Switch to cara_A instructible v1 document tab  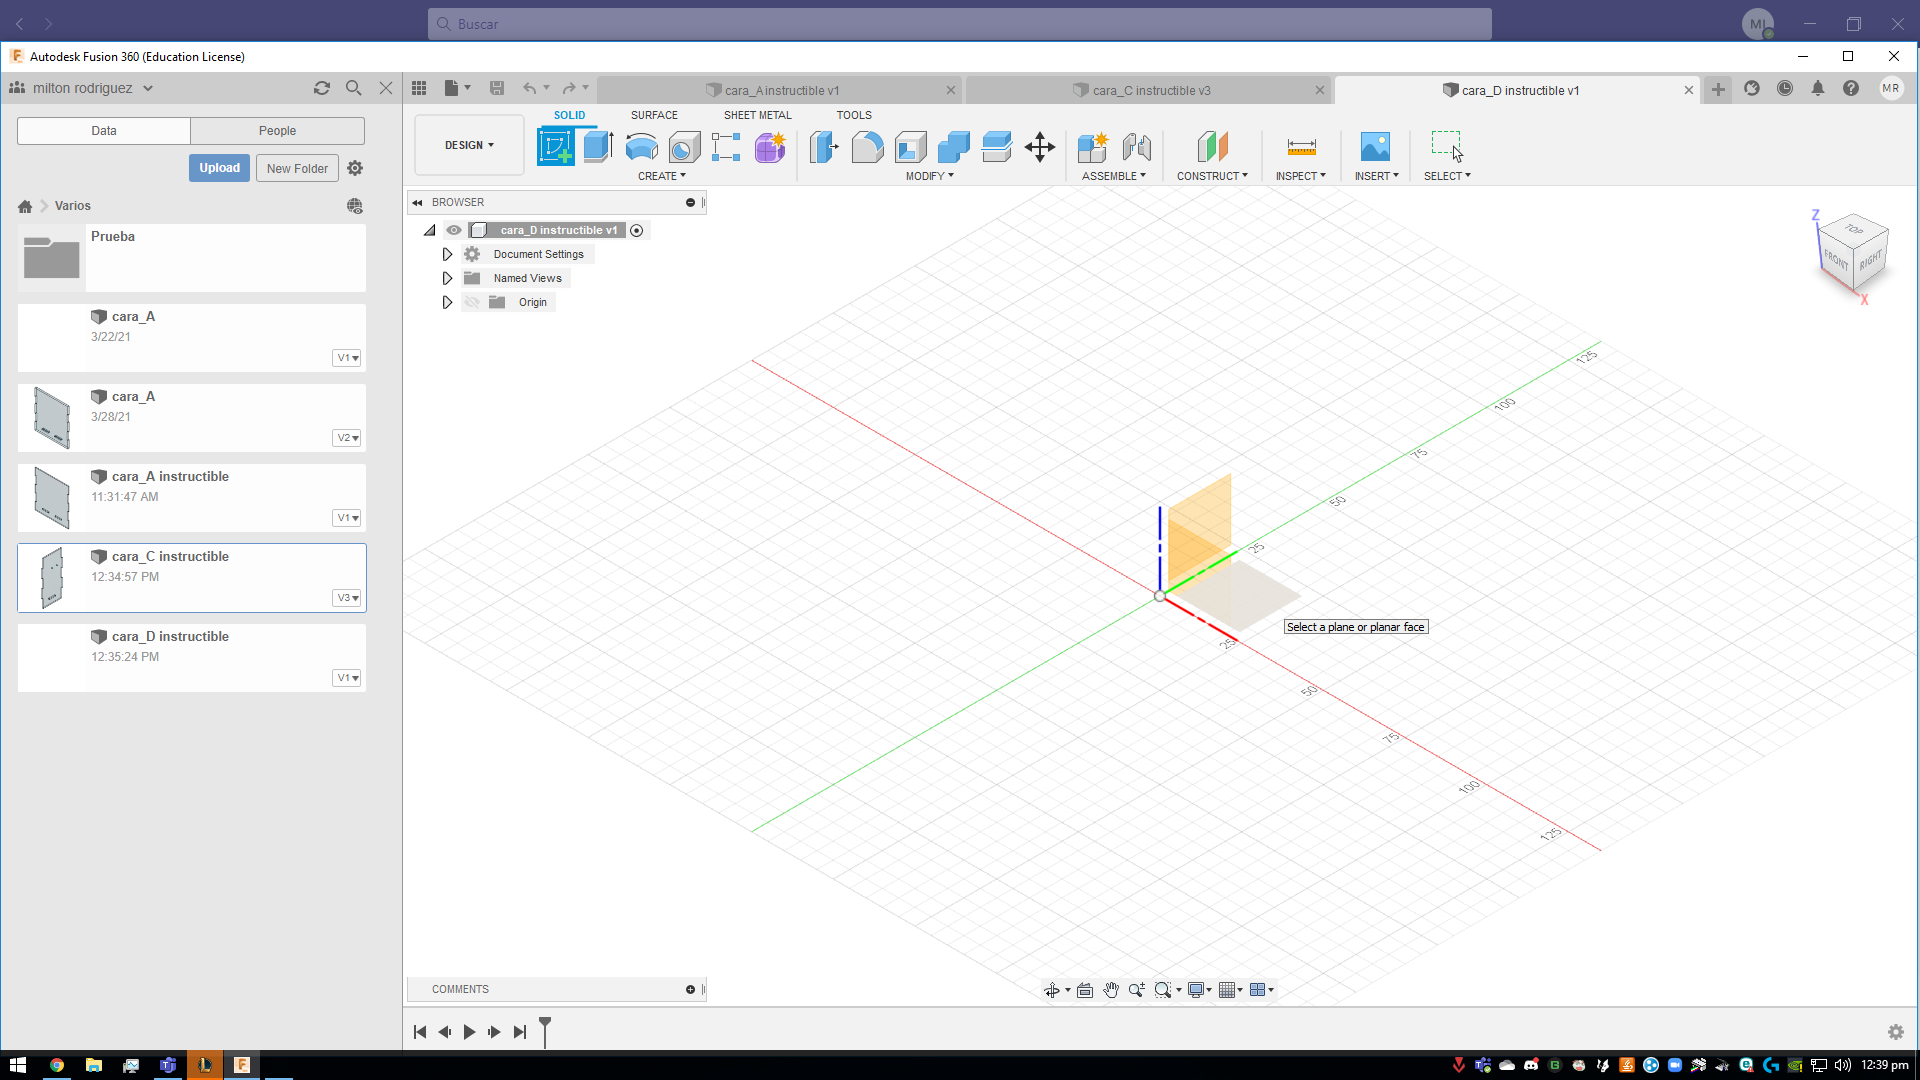[781, 90]
